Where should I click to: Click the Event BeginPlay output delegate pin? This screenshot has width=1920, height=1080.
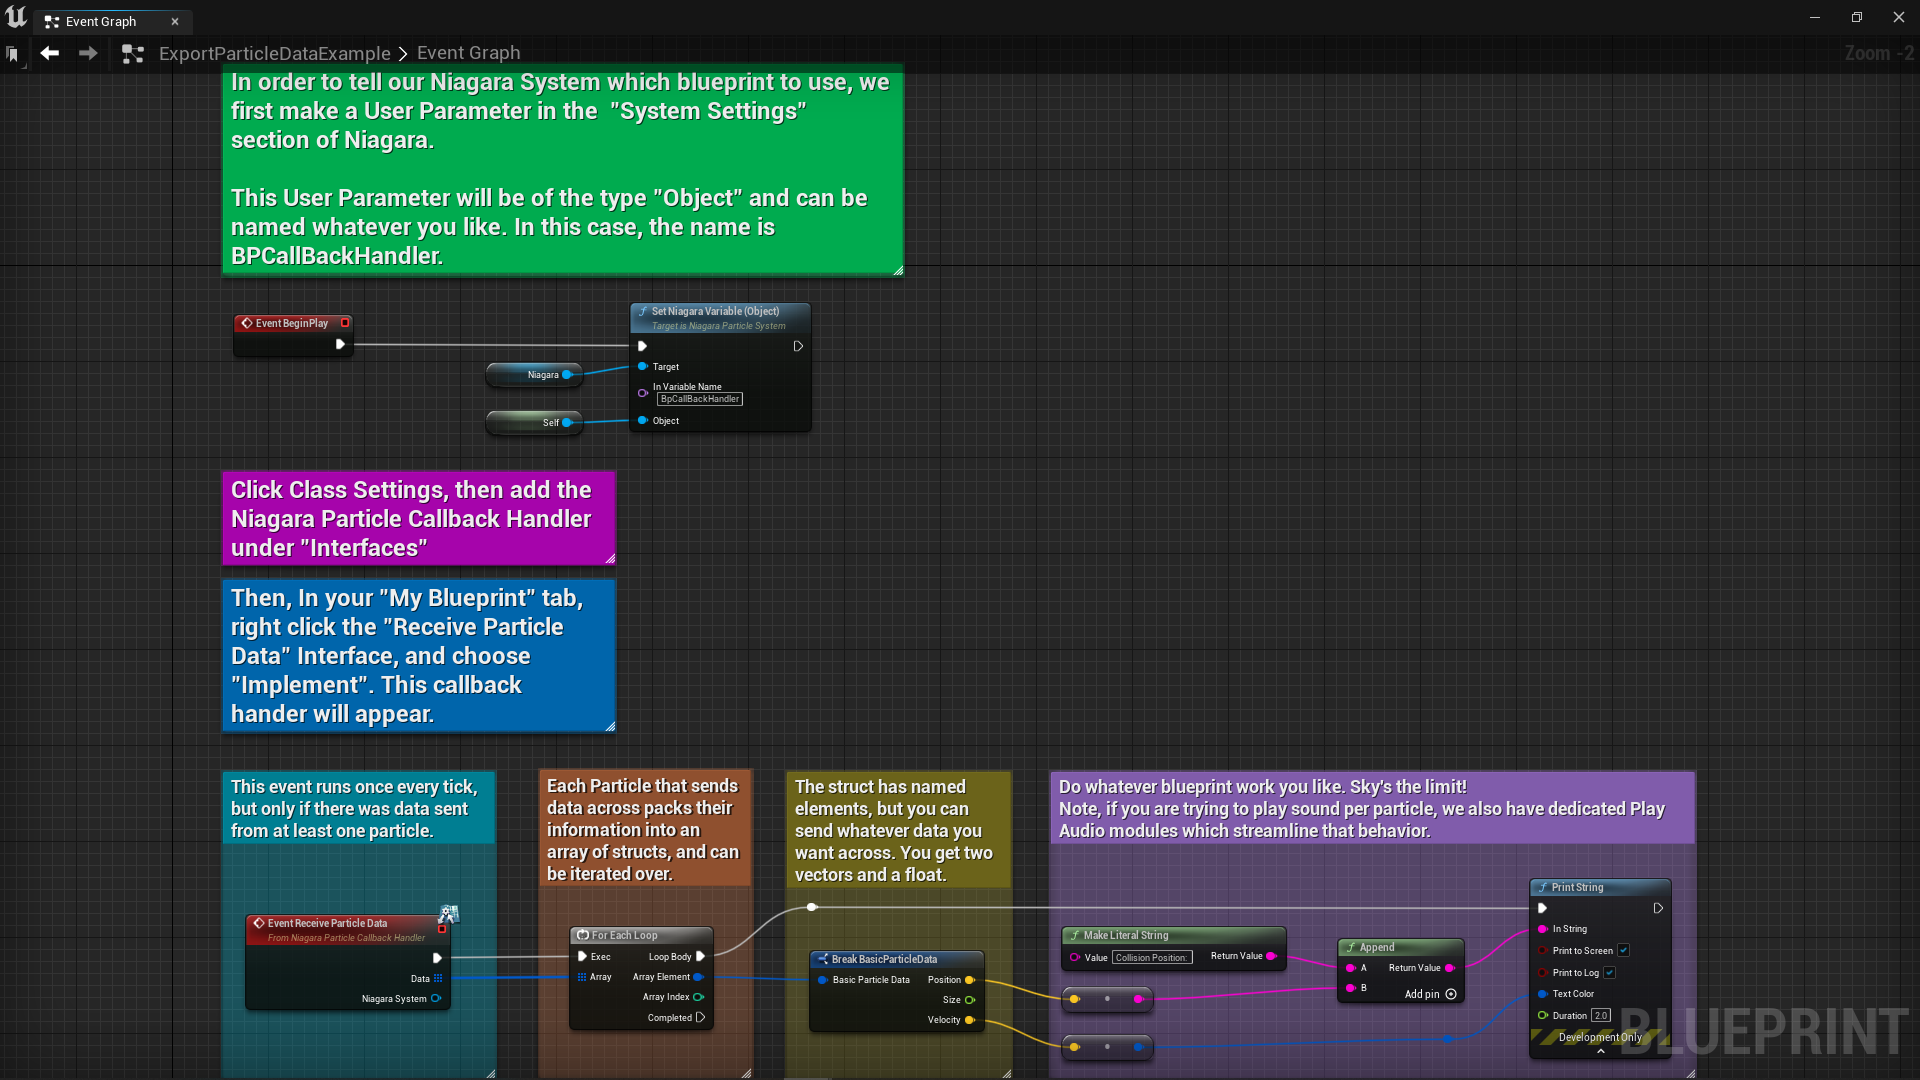pos(345,323)
